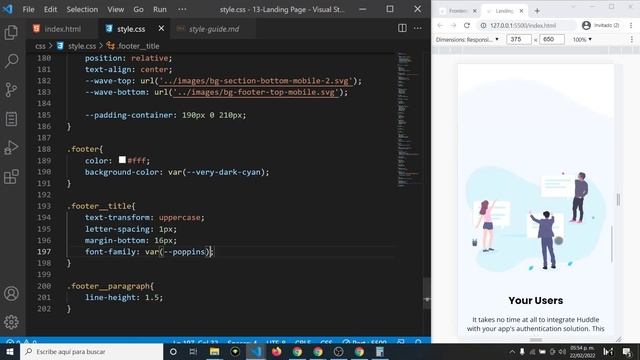Open the Chrome three-dot menu
The height and width of the screenshot is (360, 640).
pyautogui.click(x=631, y=25)
